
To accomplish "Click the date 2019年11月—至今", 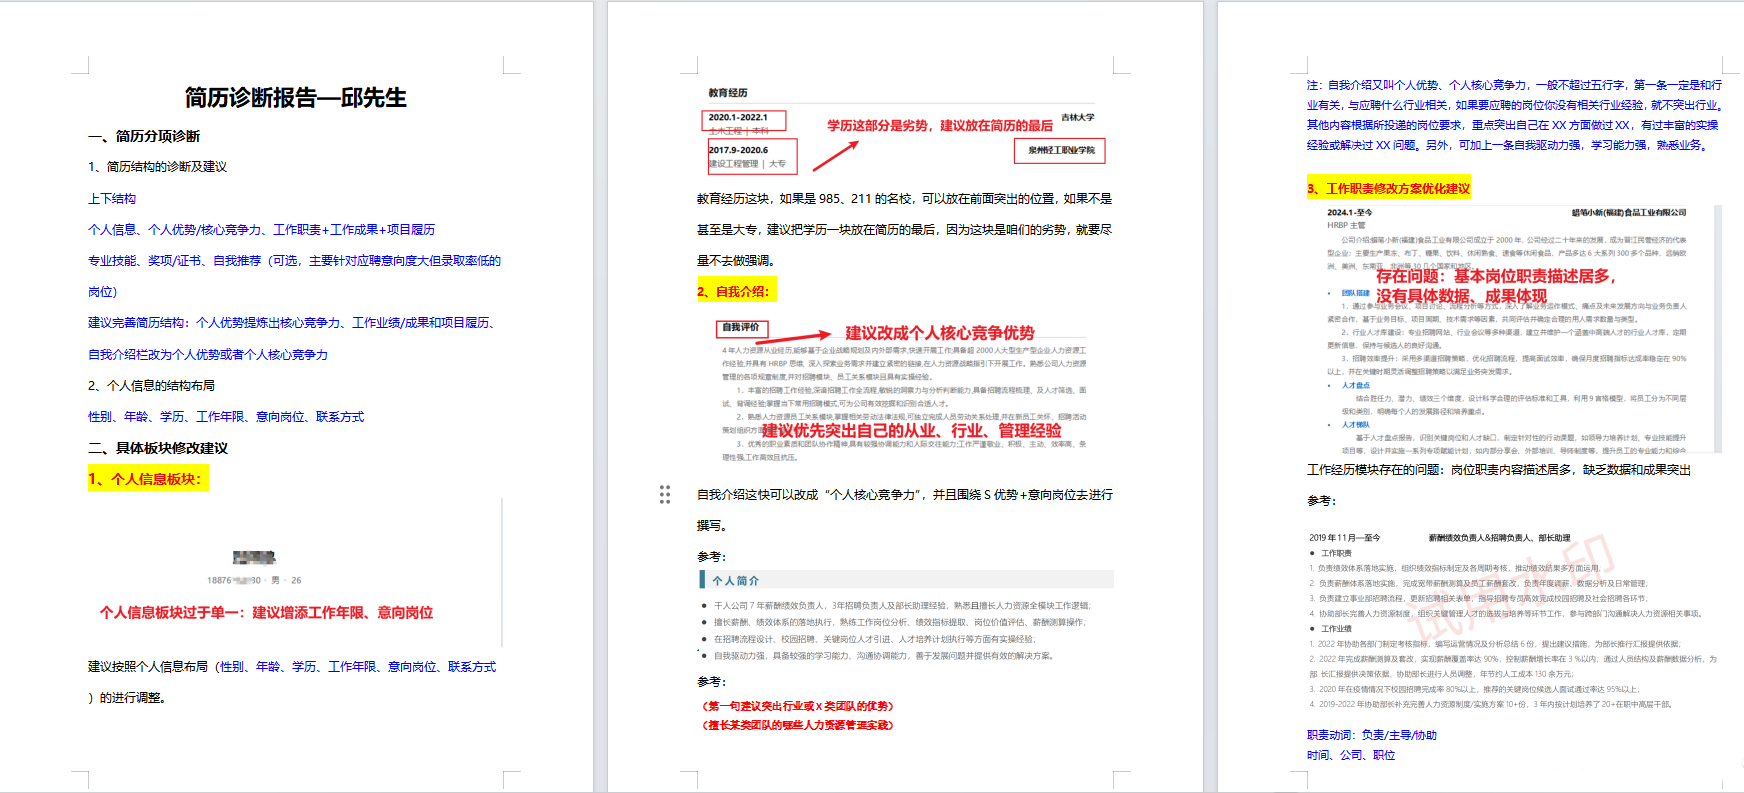I will 1345,538.
